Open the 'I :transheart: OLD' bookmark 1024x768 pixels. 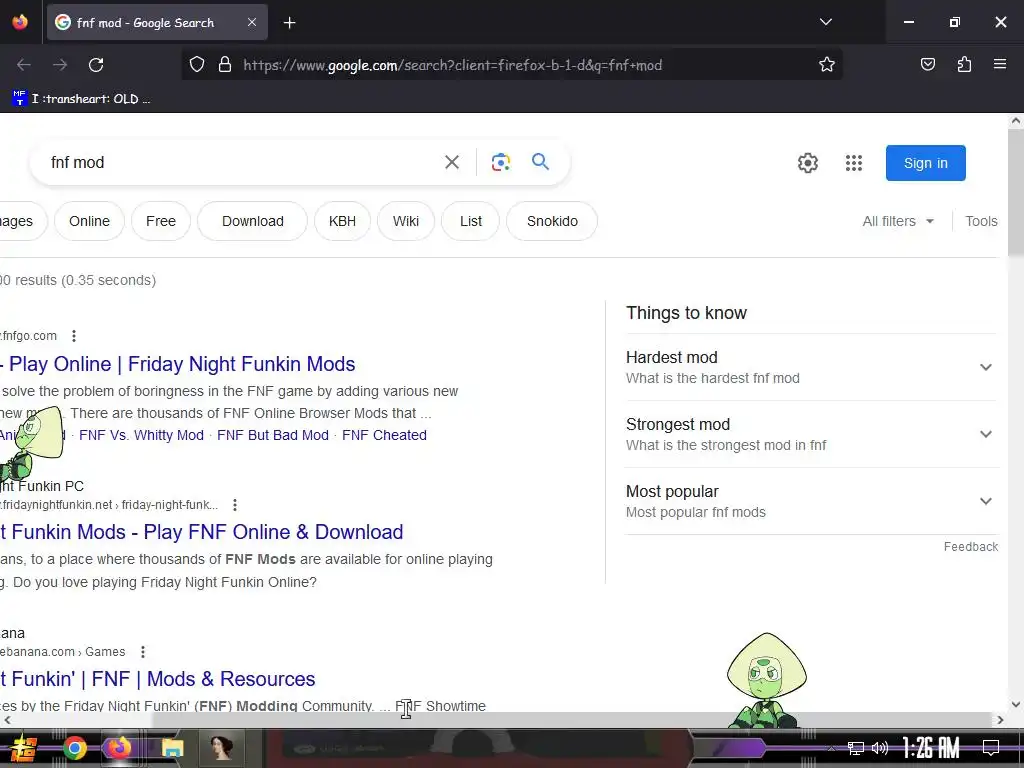tap(82, 99)
